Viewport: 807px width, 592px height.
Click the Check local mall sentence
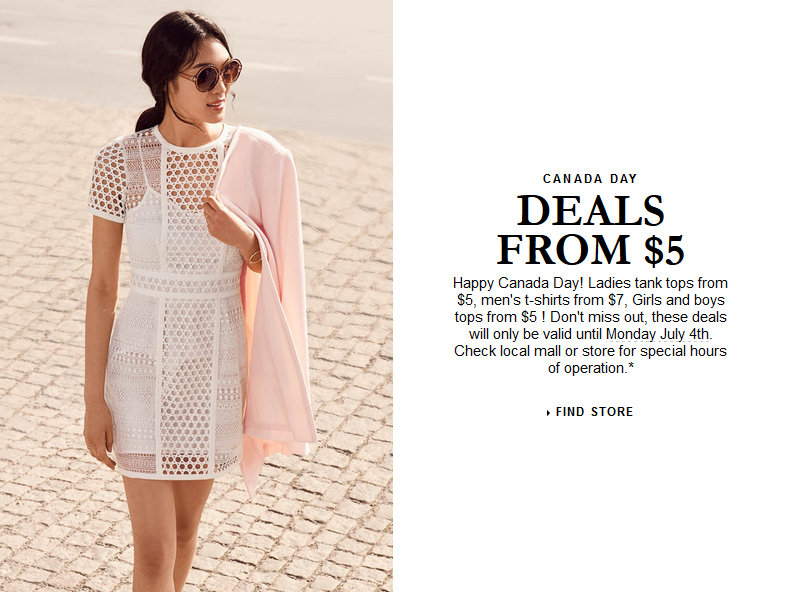590,359
